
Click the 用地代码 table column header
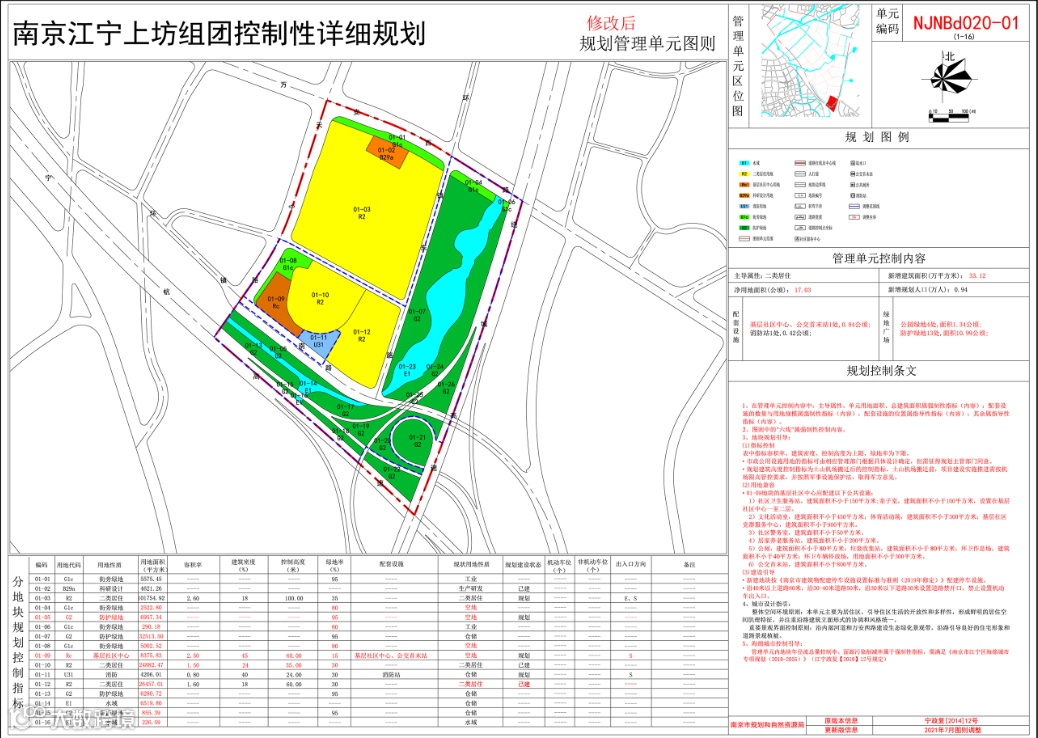pyautogui.click(x=68, y=565)
